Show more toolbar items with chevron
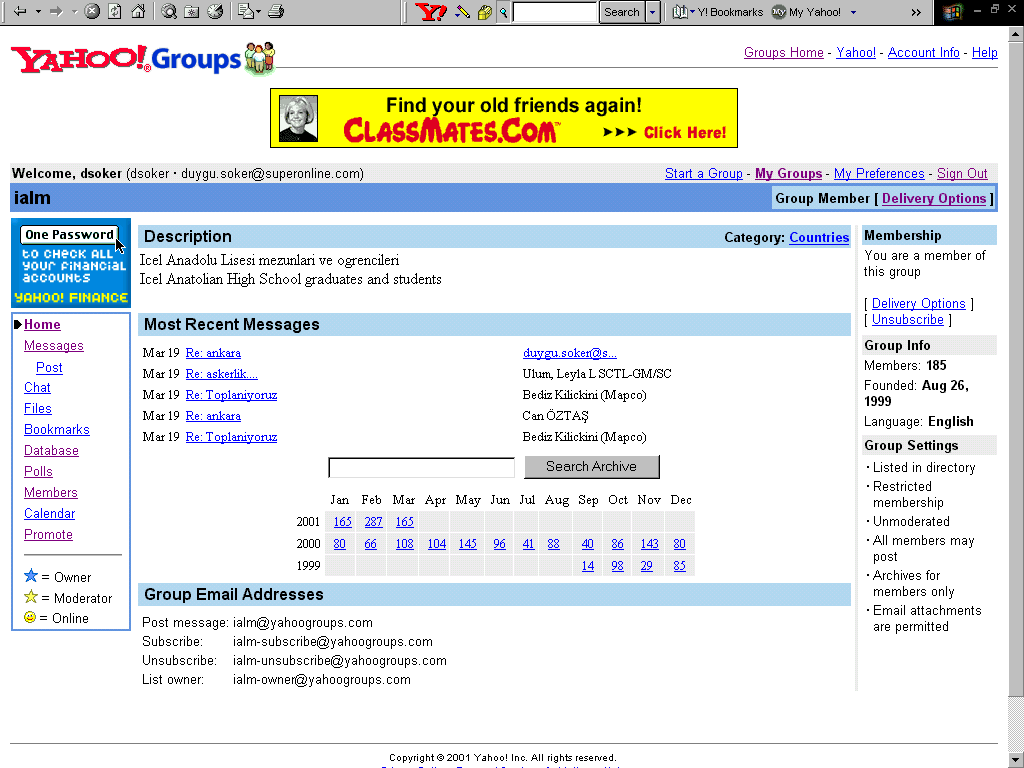This screenshot has width=1024, height=768. point(916,12)
